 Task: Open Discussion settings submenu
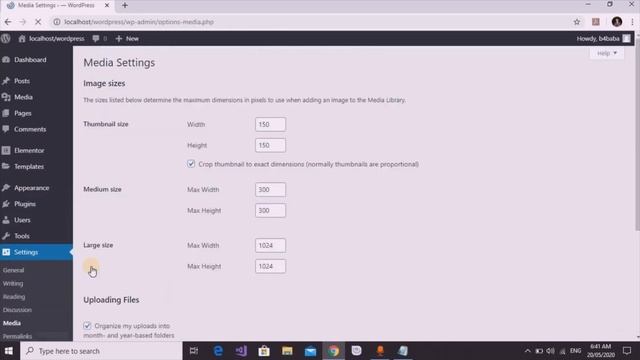coord(17,310)
